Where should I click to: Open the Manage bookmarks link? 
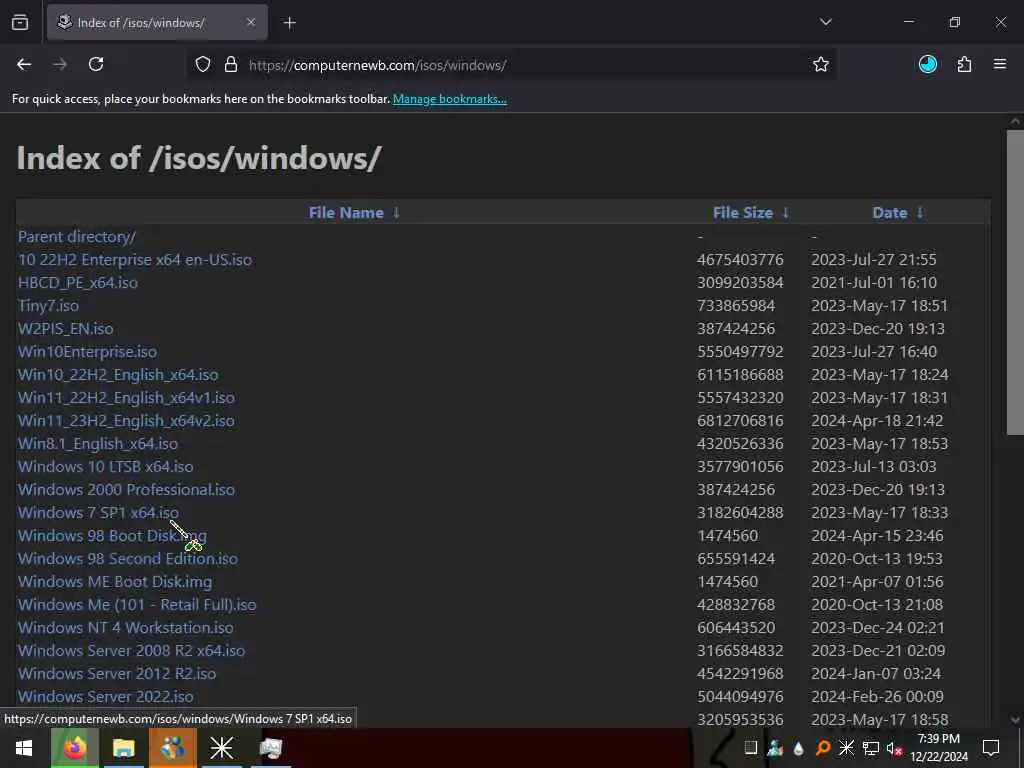449,99
